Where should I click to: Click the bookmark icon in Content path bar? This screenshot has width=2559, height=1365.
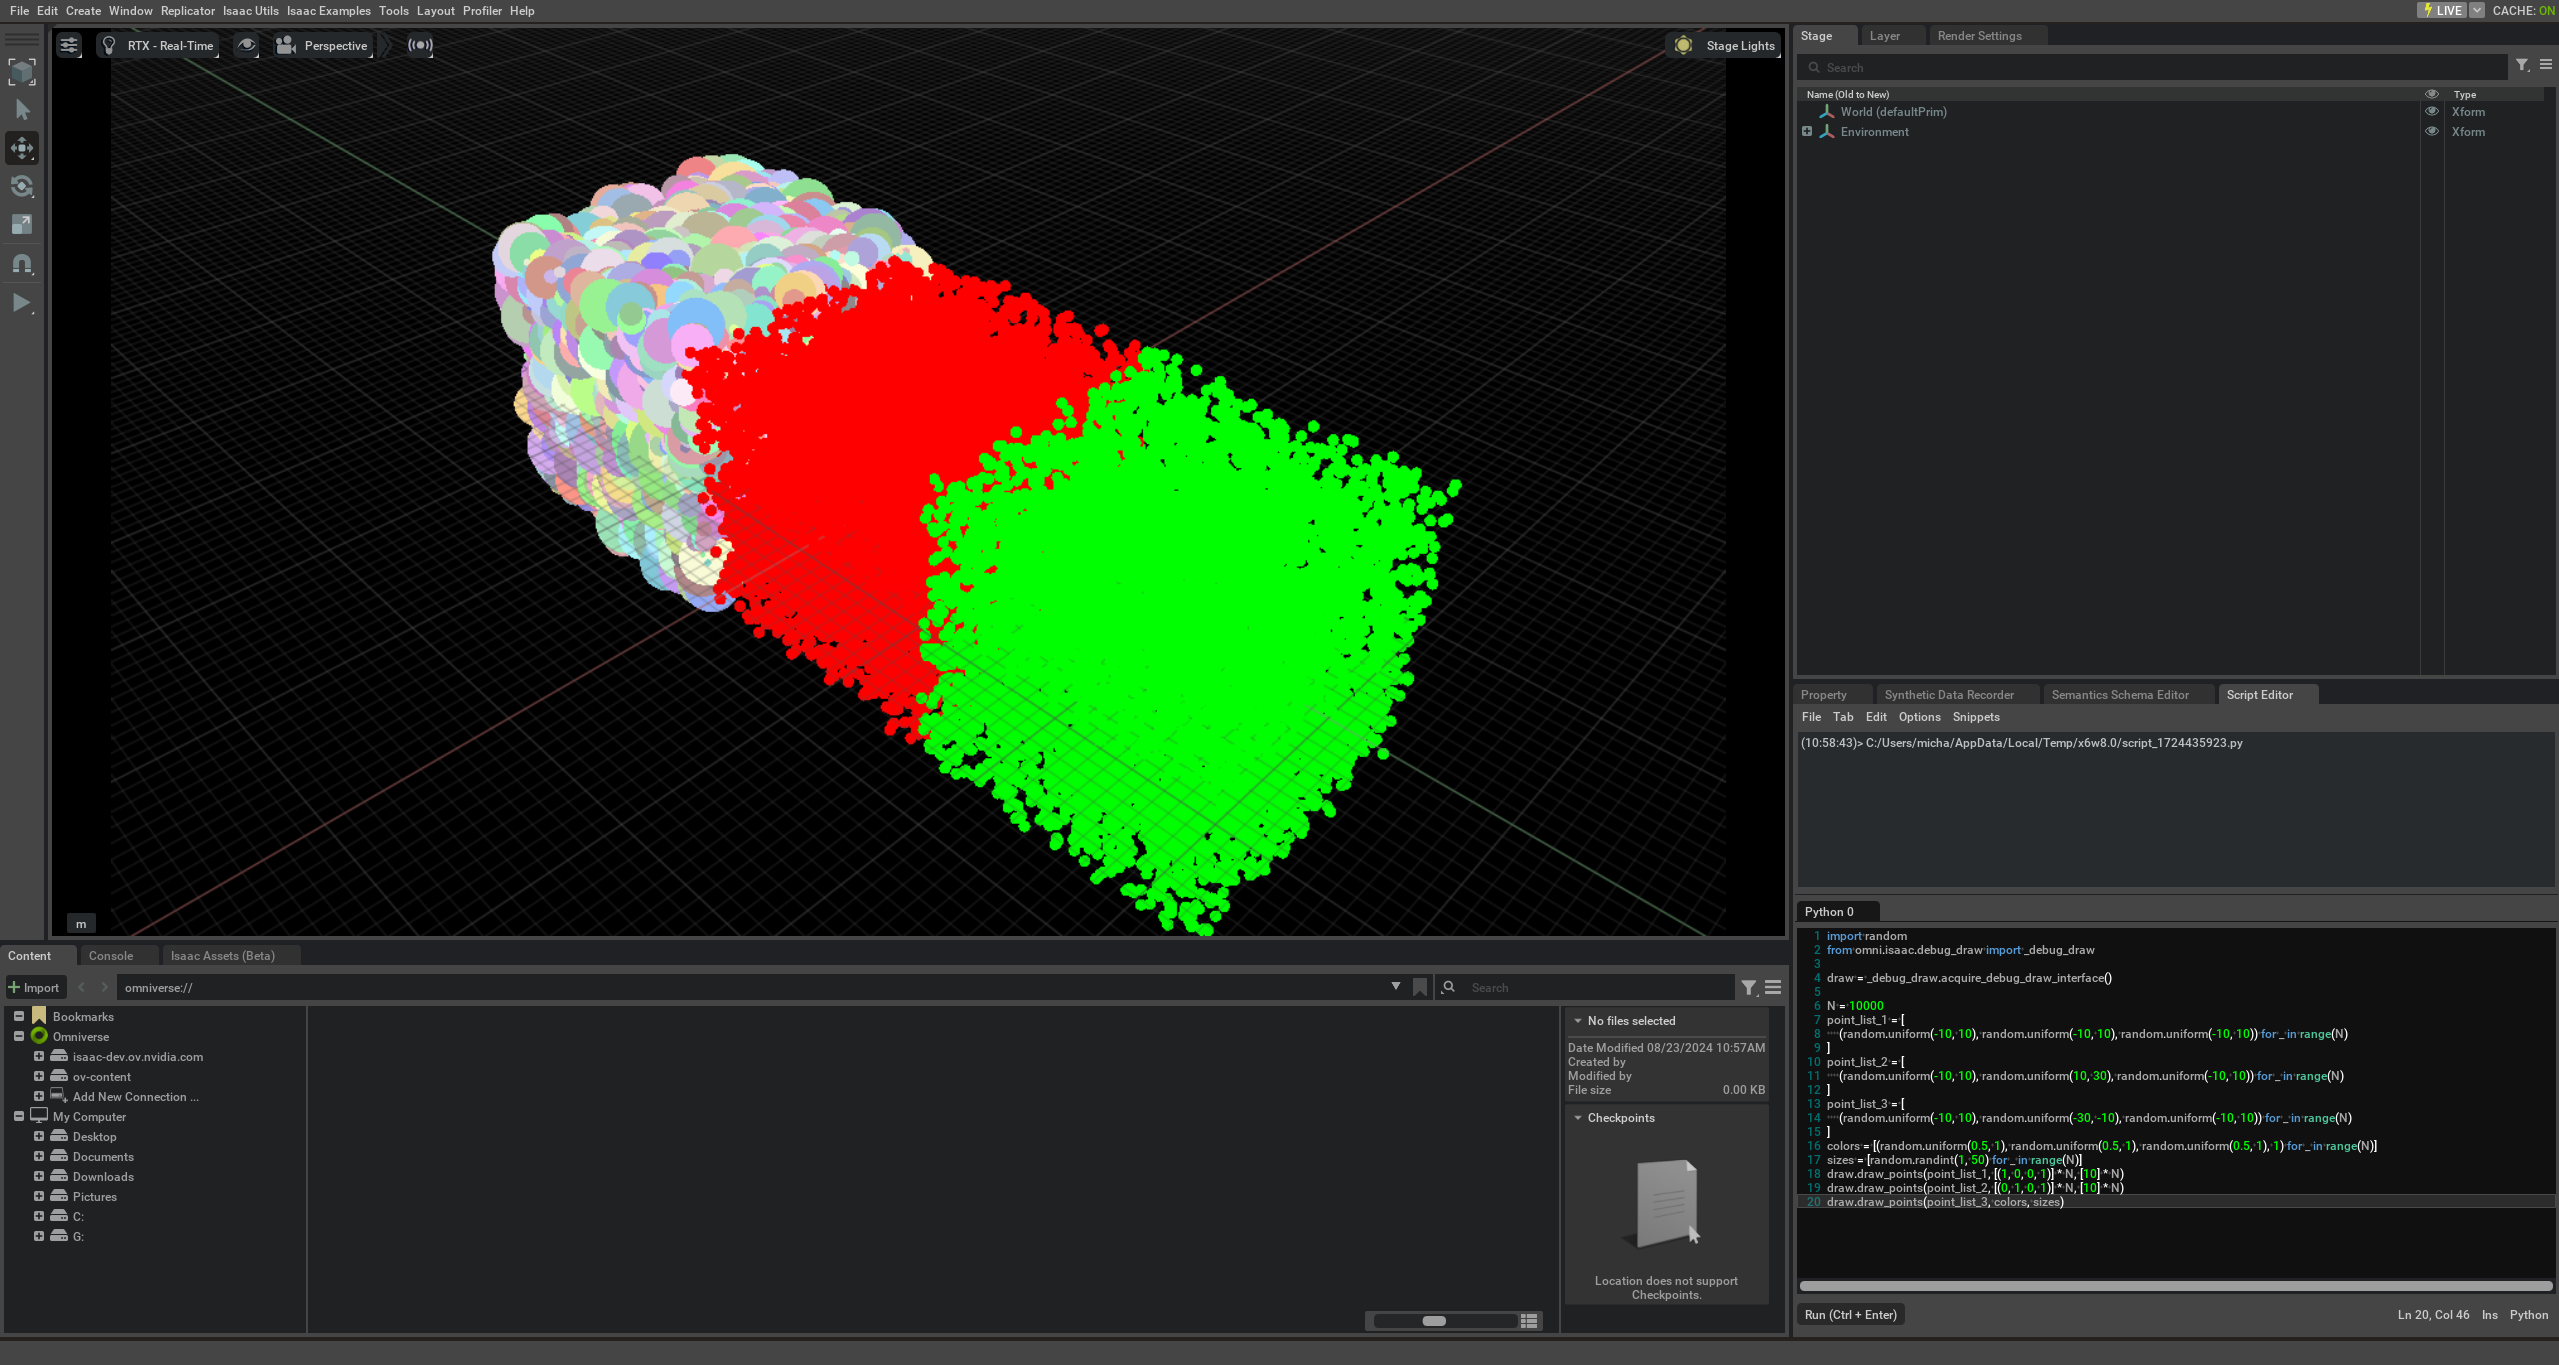pyautogui.click(x=1420, y=987)
